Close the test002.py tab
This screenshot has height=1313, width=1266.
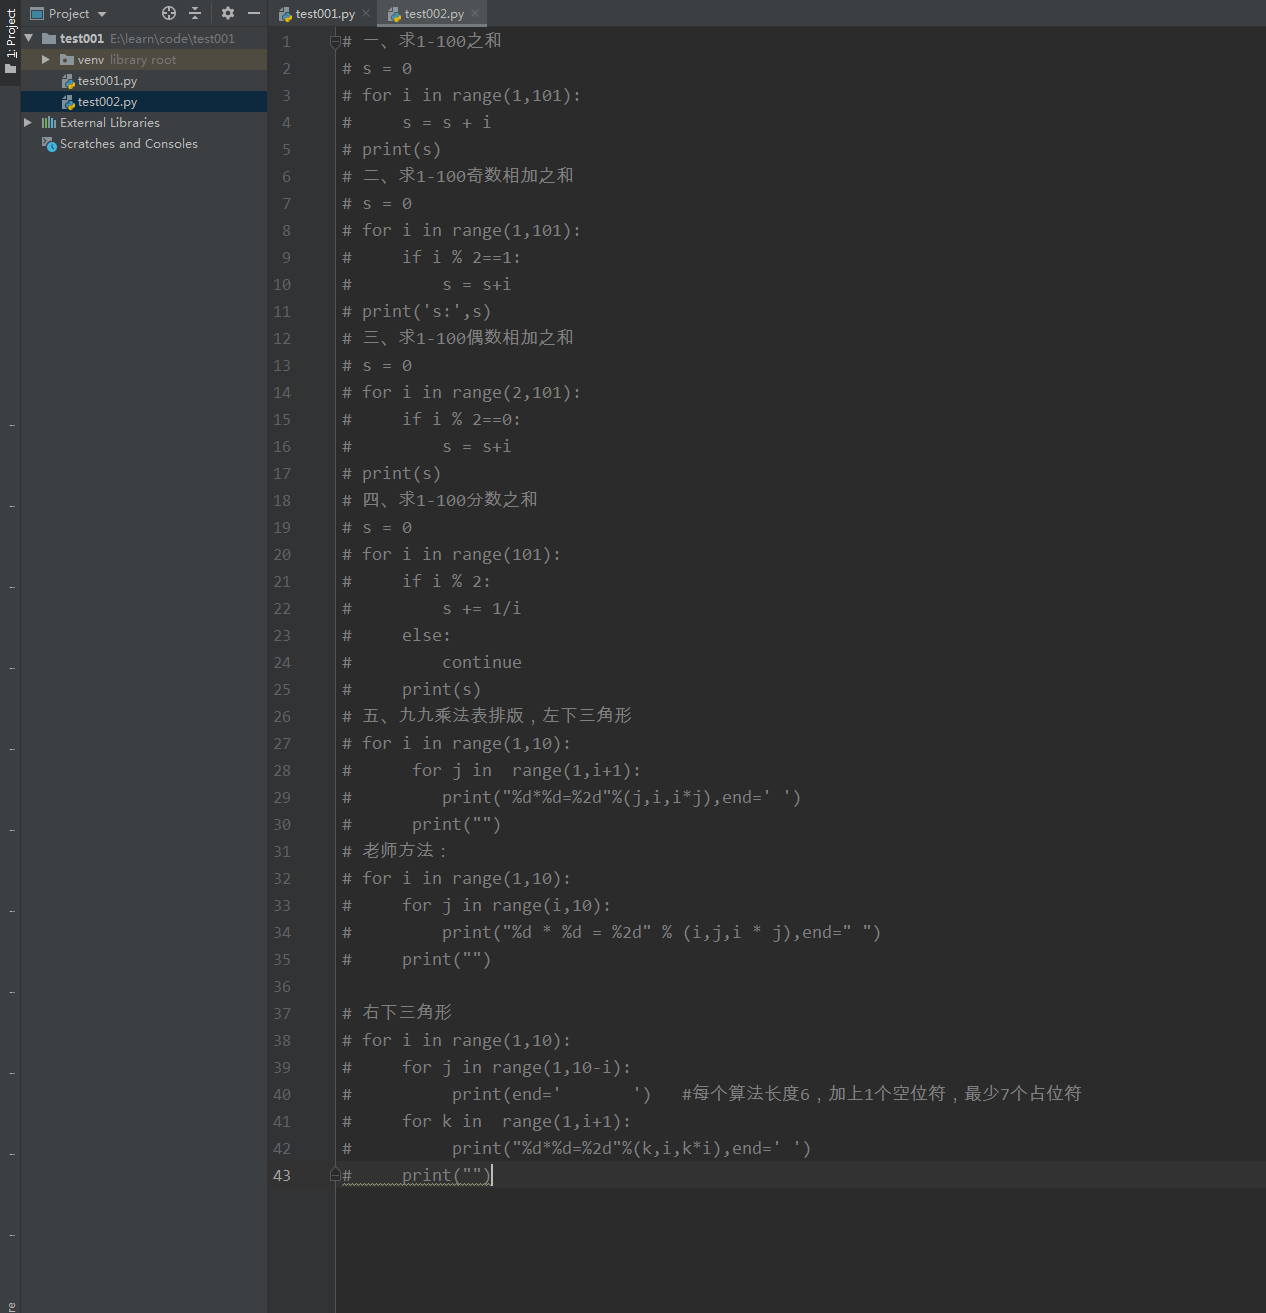pyautogui.click(x=475, y=13)
